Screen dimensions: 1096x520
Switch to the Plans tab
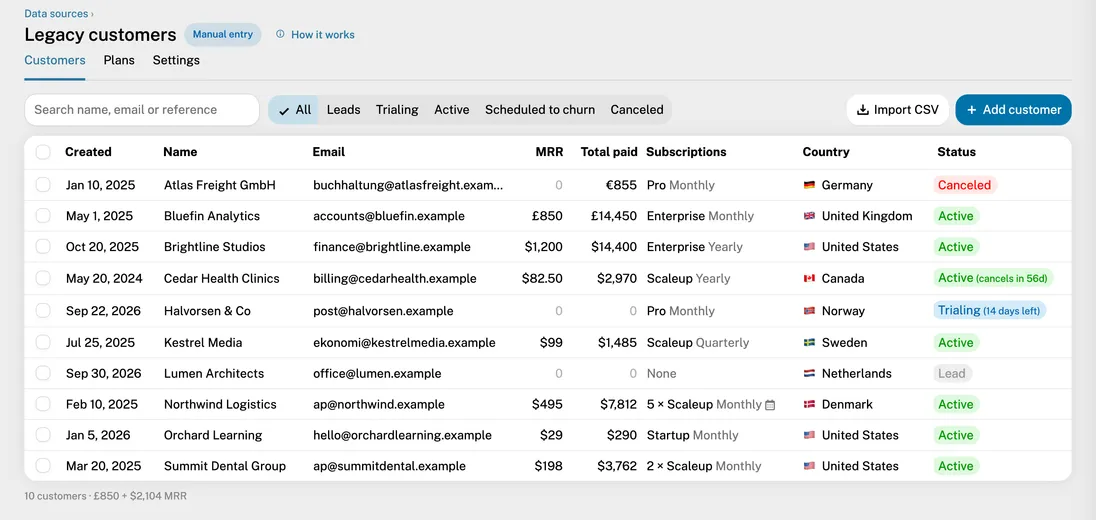pyautogui.click(x=119, y=60)
